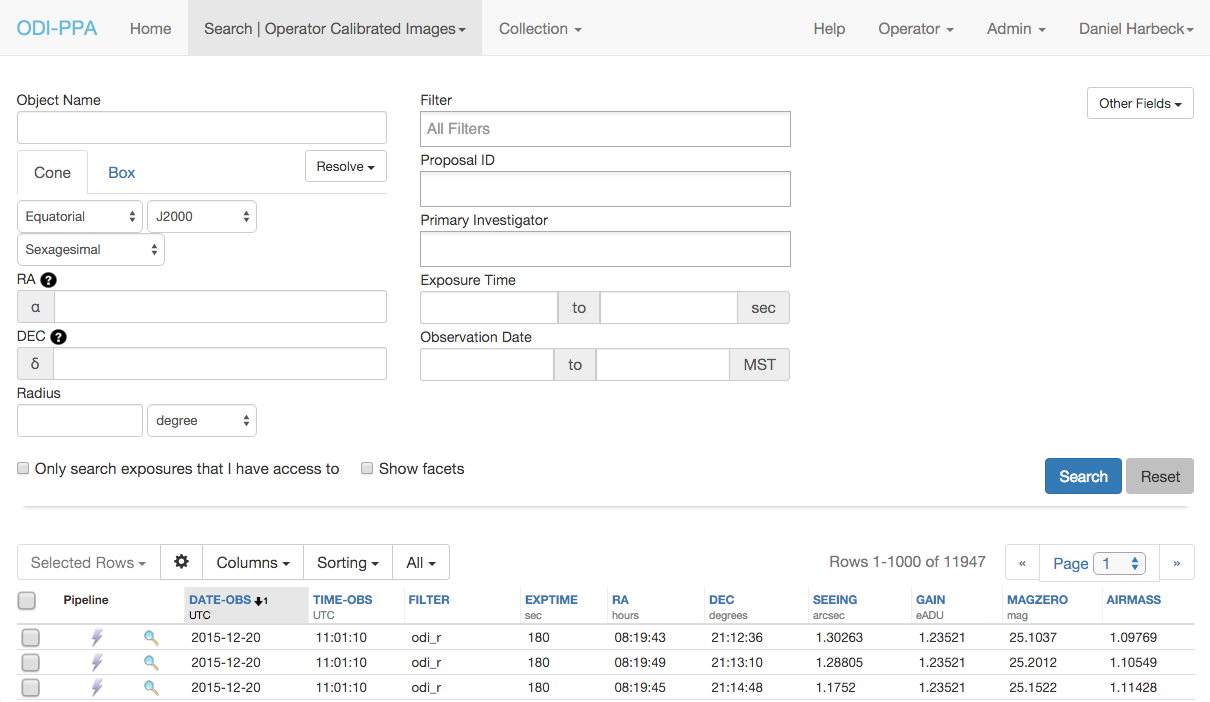Image resolution: width=1210 pixels, height=702 pixels.
Task: Open the Equatorial coordinate system selector
Action: tap(80, 216)
